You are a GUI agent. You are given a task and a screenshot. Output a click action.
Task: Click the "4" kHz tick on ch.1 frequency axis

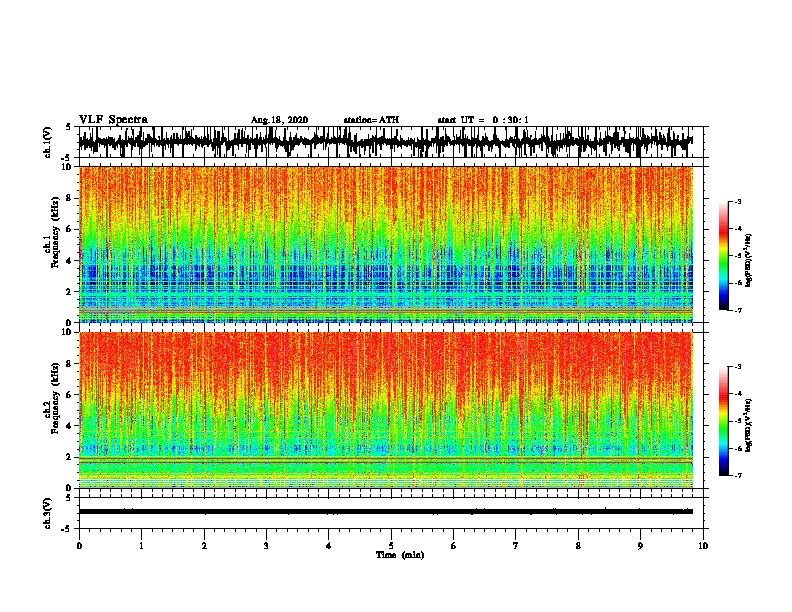[69, 261]
